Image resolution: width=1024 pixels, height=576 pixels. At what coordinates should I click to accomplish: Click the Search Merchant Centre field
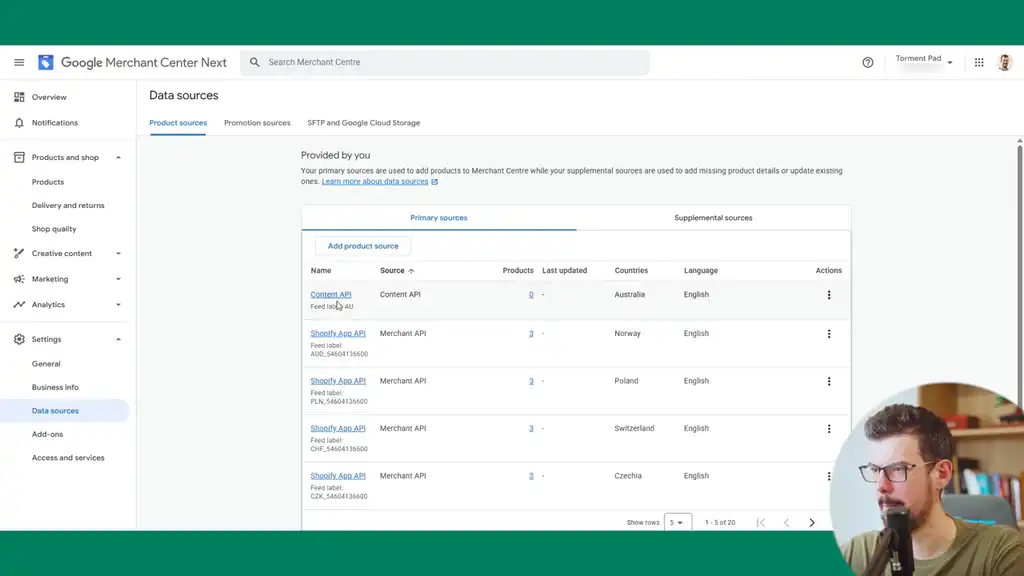tap(446, 62)
